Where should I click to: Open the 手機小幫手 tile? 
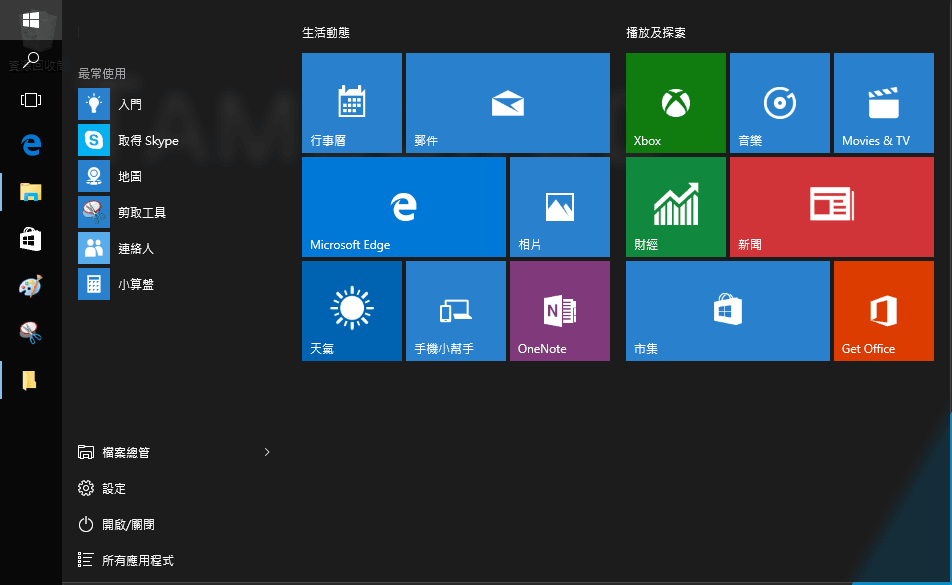coord(455,311)
